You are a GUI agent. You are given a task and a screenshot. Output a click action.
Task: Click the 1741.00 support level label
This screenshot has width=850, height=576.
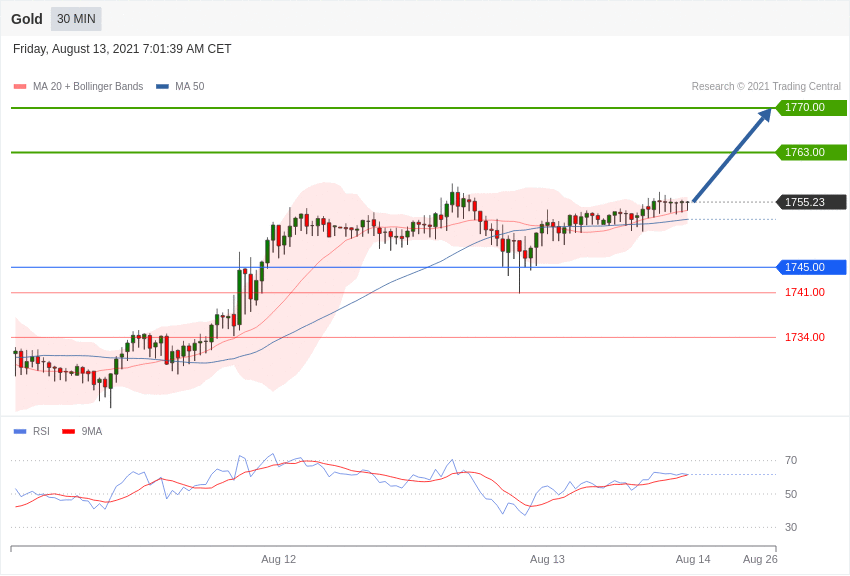tap(804, 293)
